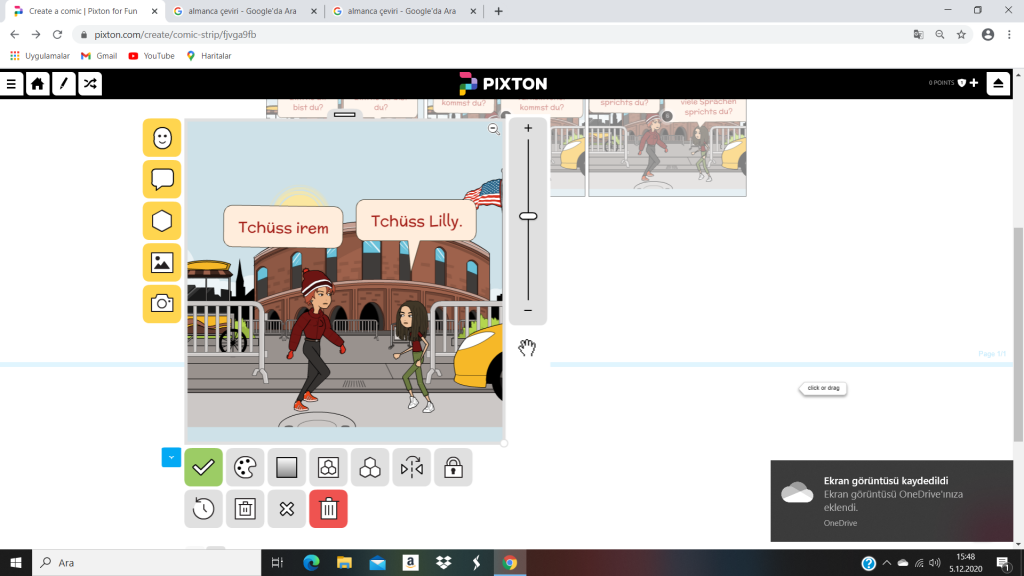This screenshot has height=576, width=1024.
Task: Click the YouTube bookmark link
Action: pyautogui.click(x=152, y=56)
